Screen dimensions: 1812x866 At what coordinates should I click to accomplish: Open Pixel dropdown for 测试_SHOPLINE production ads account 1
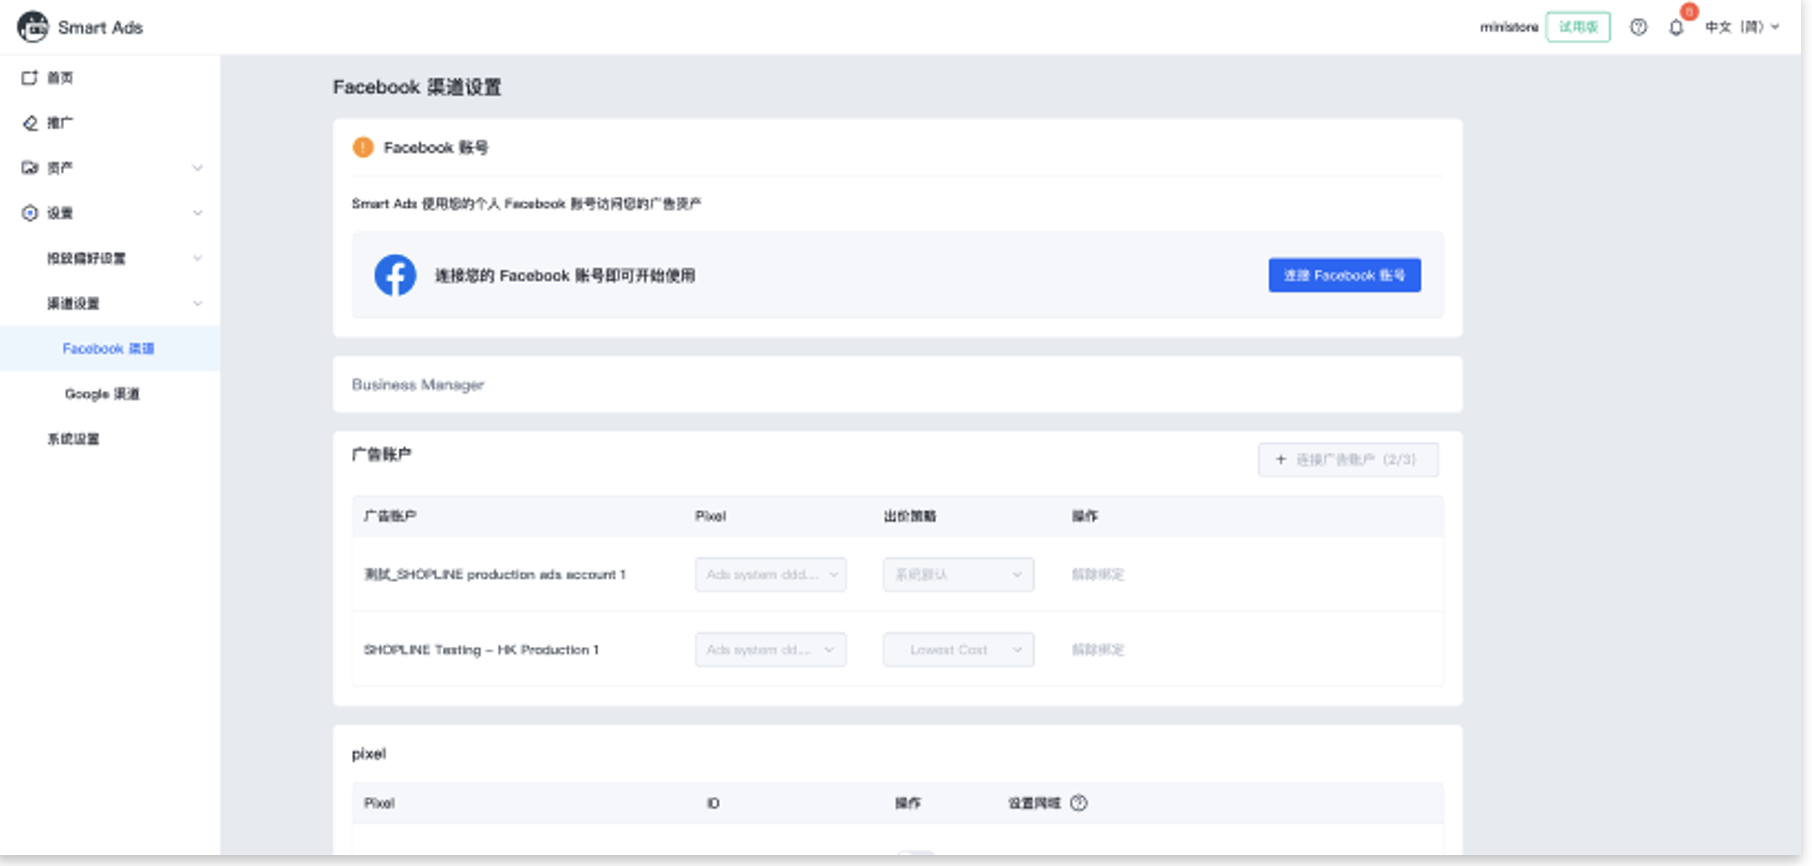[x=771, y=575]
